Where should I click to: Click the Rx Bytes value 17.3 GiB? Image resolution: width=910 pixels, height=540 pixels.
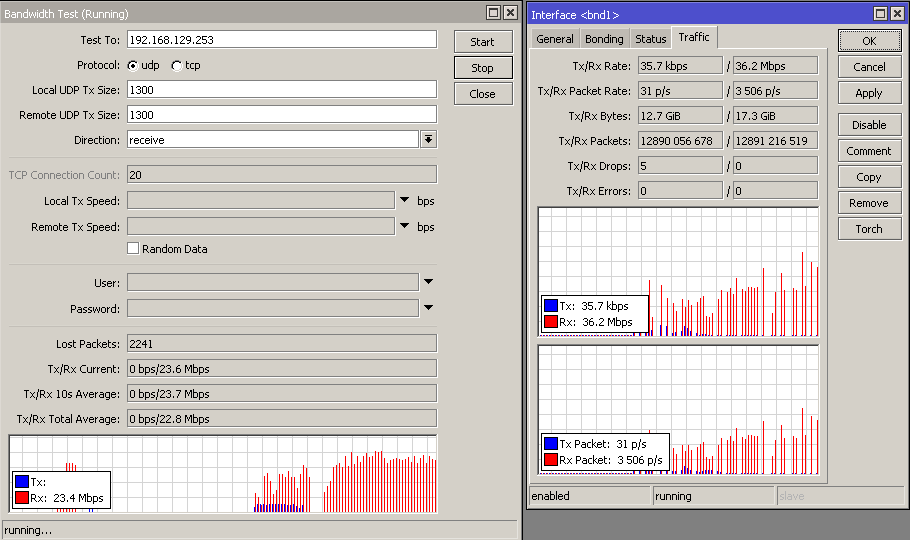[x=775, y=116]
